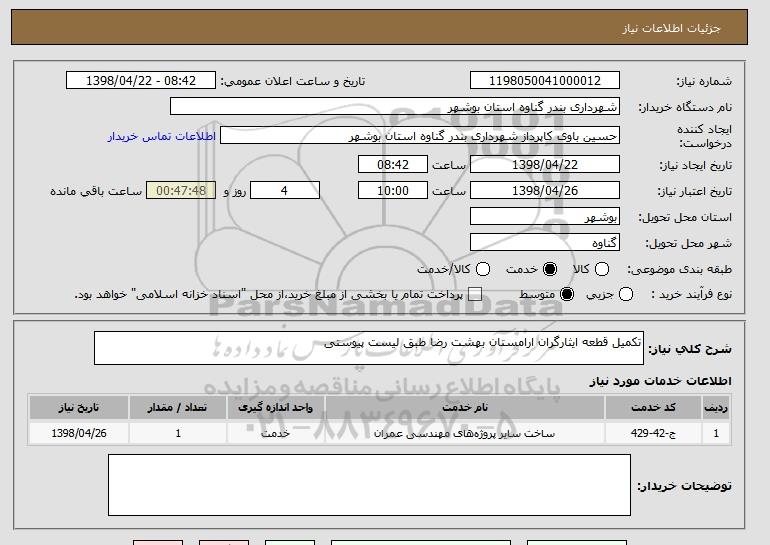The height and width of the screenshot is (545, 770).
Task: Click remaining days field showing 4
Action: point(285,191)
